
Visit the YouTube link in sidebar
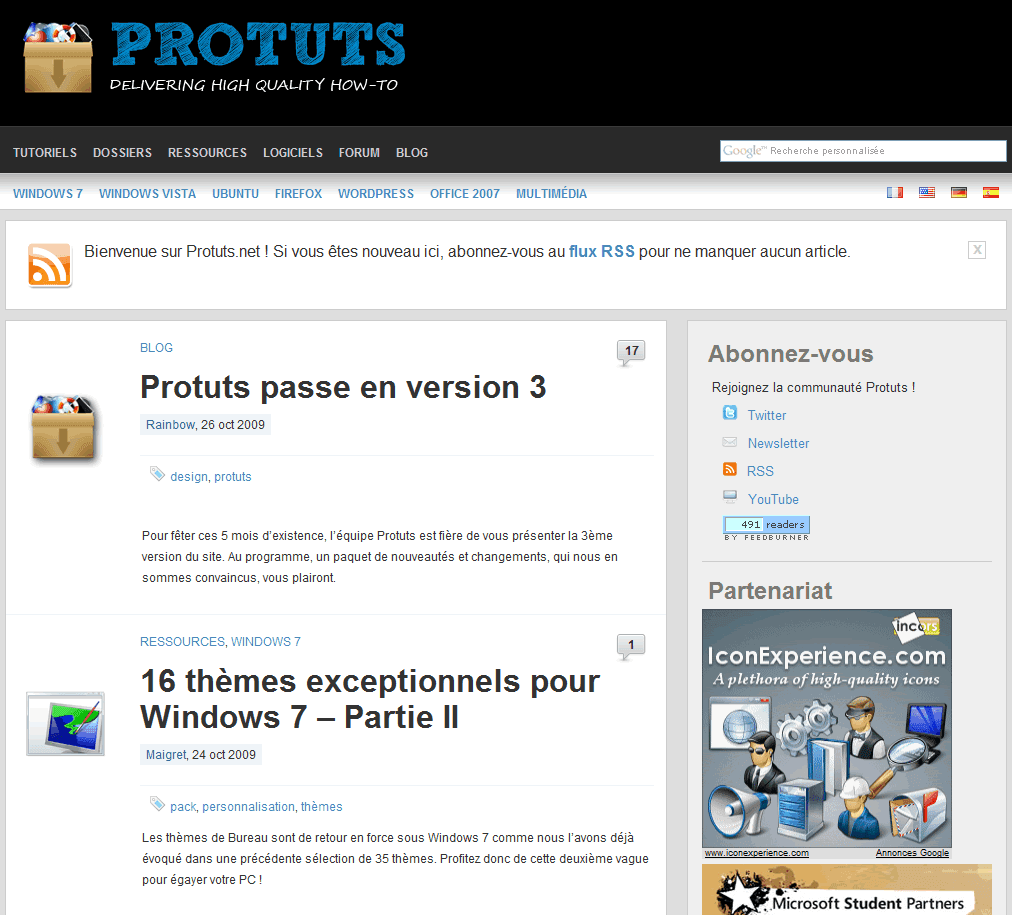(773, 499)
